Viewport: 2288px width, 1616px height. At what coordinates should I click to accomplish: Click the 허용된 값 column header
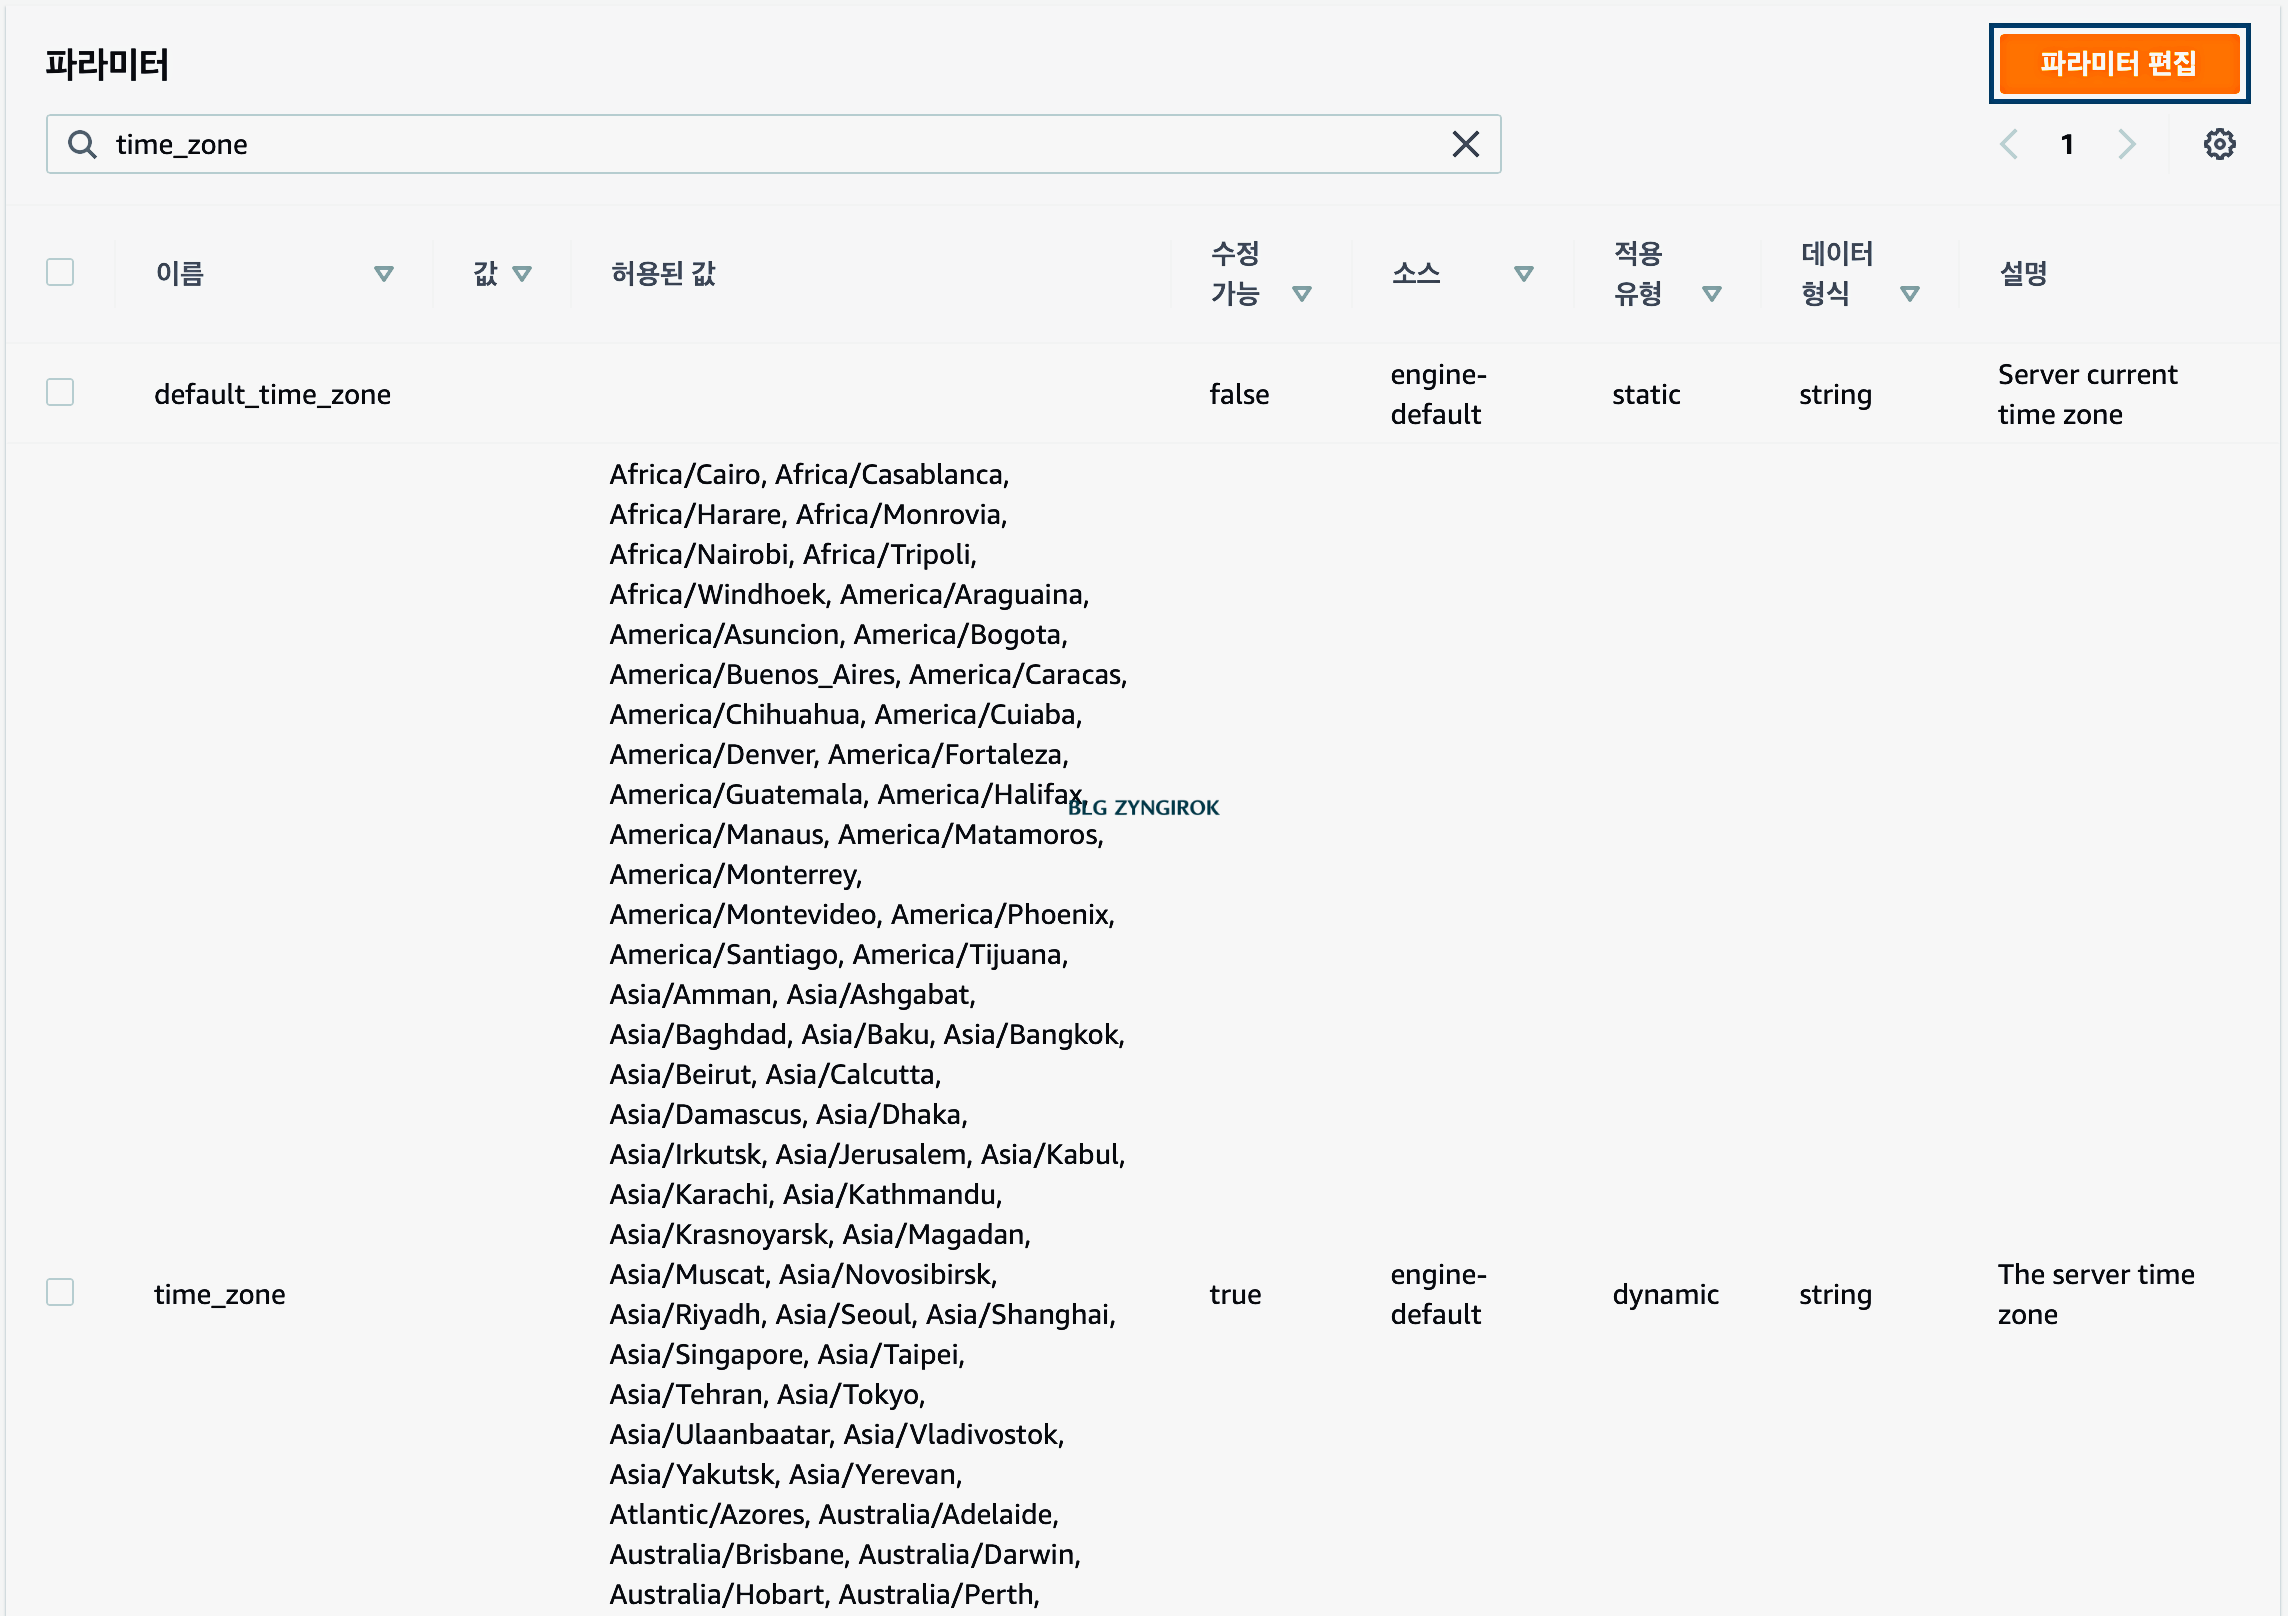pyautogui.click(x=663, y=274)
